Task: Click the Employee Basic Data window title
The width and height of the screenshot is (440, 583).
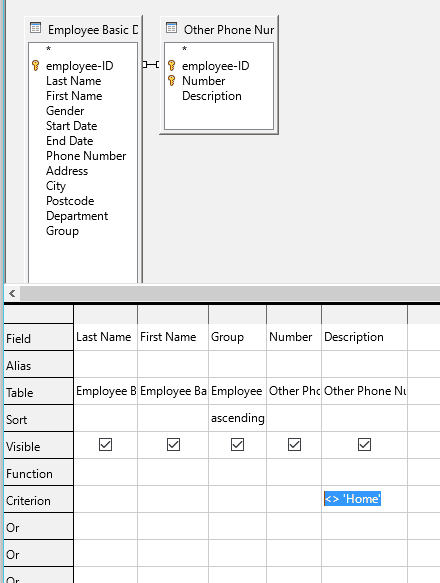Action: click(x=93, y=29)
